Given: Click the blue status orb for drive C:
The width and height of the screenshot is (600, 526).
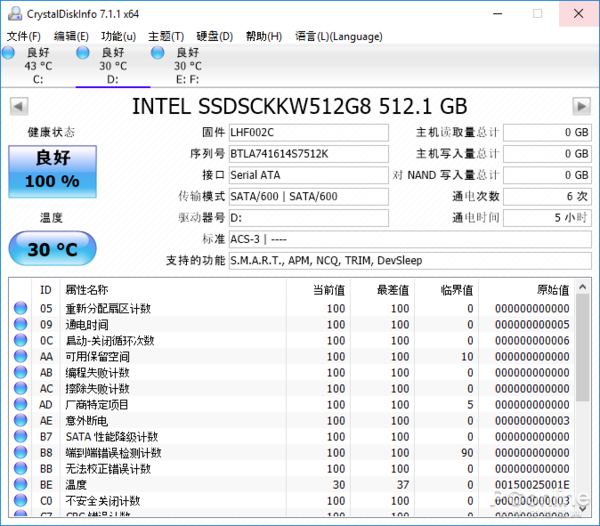Looking at the screenshot, I should pyautogui.click(x=8, y=53).
